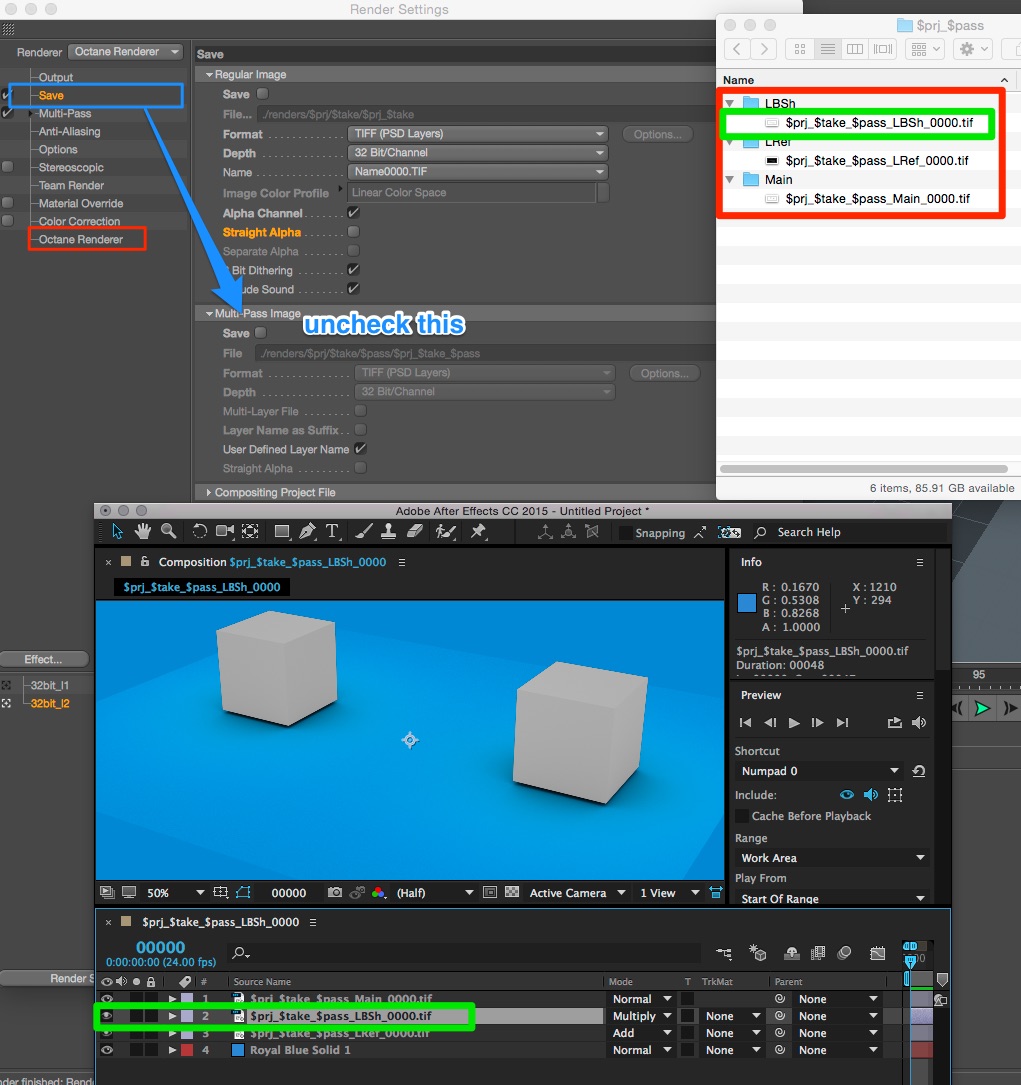Select the Zoom magnifier tool
Image resolution: width=1021 pixels, height=1085 pixels.
[x=168, y=531]
